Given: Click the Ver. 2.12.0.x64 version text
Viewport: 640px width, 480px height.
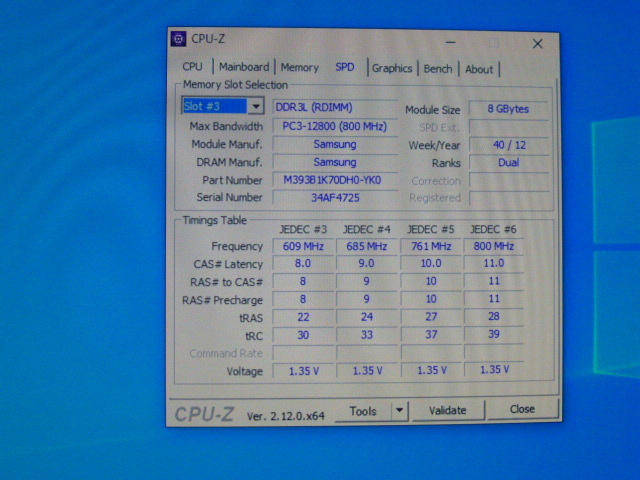Looking at the screenshot, I should pos(285,416).
